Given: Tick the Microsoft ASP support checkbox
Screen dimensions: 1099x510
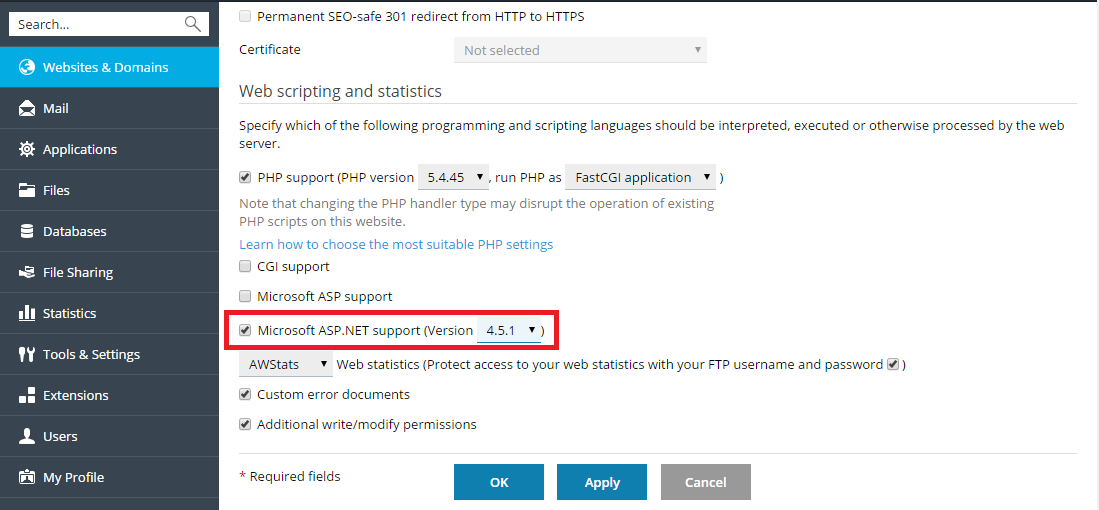Looking at the screenshot, I should pos(245,296).
